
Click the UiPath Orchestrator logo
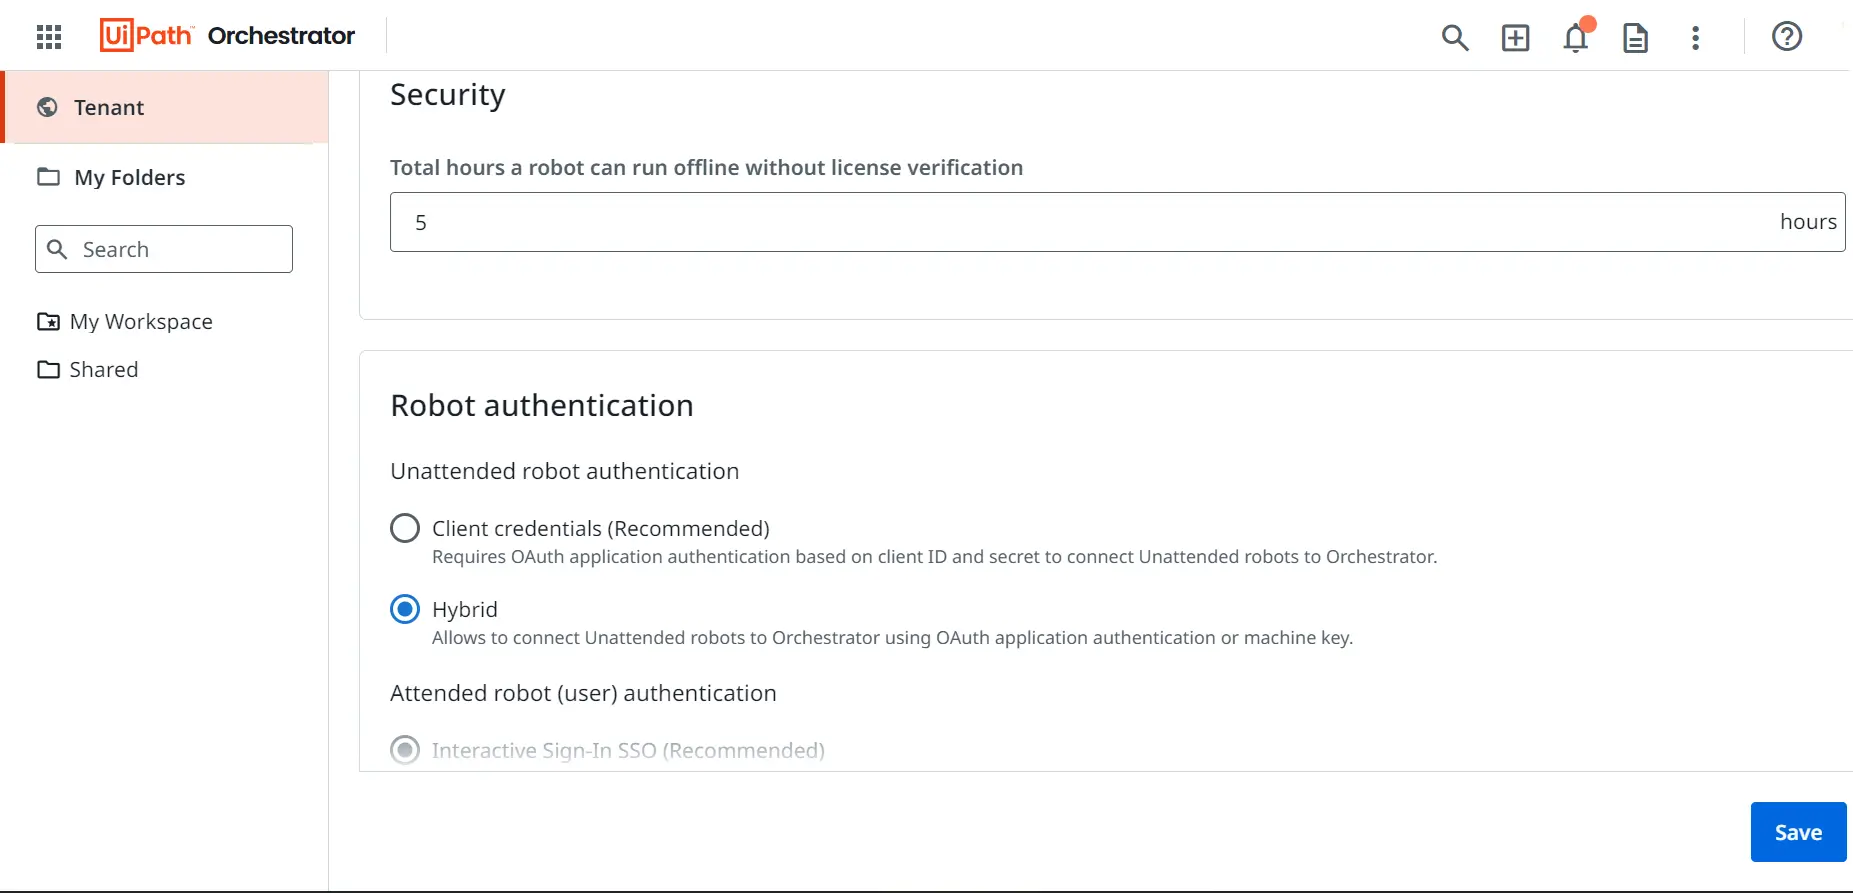(227, 36)
